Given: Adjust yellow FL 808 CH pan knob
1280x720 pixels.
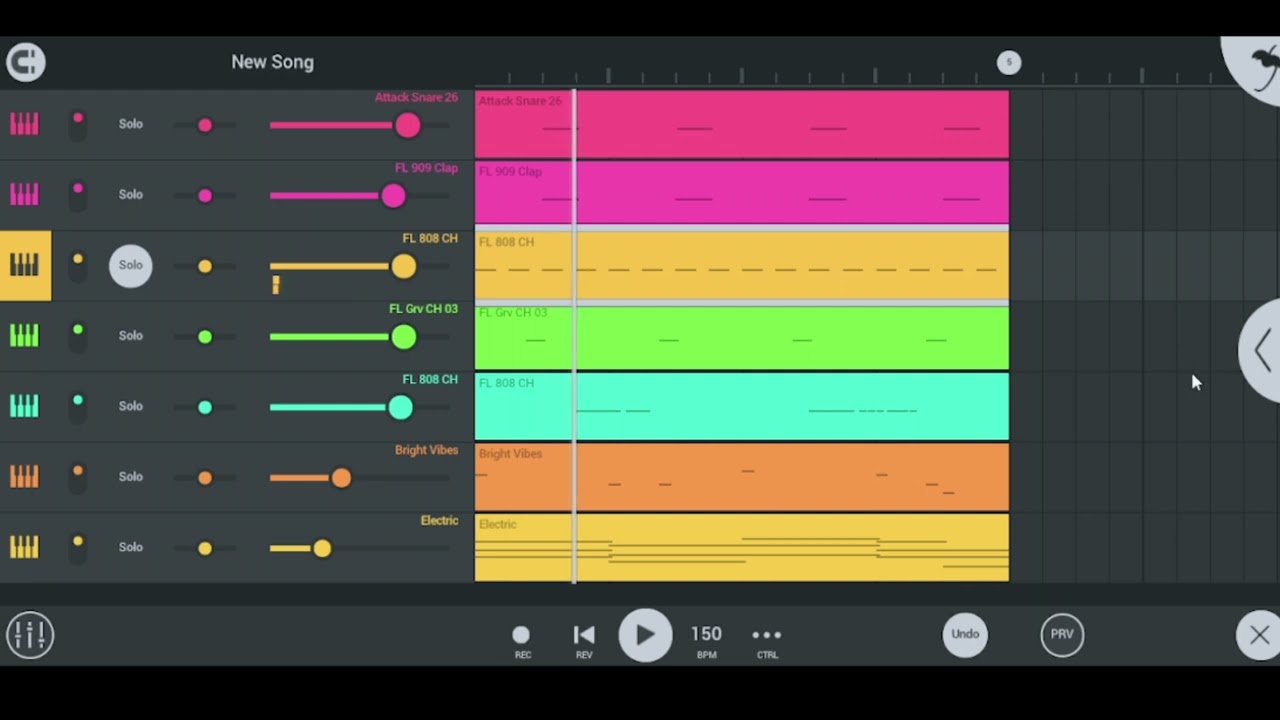Looking at the screenshot, I should coord(205,266).
